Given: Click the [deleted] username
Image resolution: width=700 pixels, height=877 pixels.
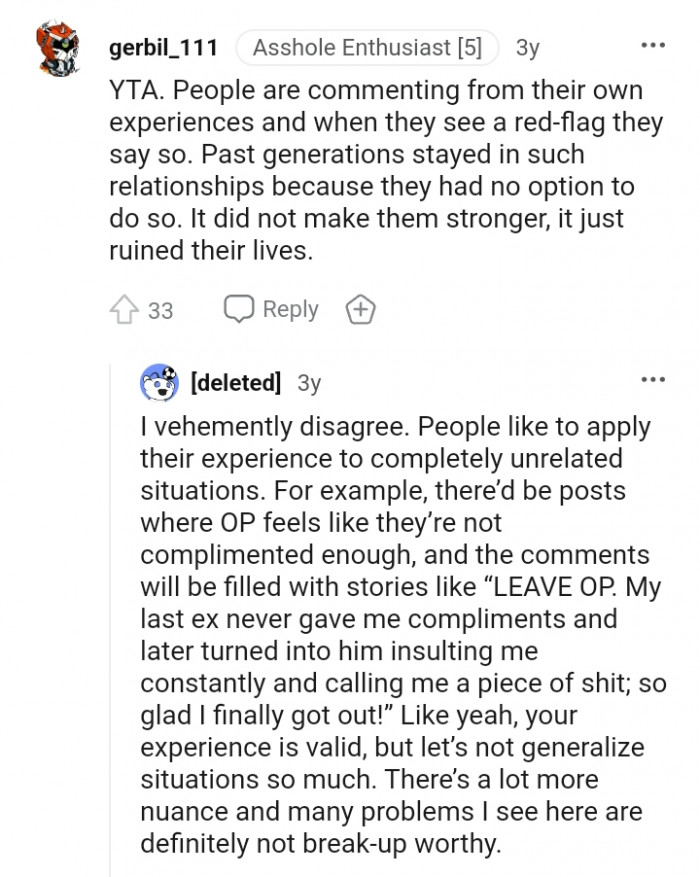Looking at the screenshot, I should point(235,383).
